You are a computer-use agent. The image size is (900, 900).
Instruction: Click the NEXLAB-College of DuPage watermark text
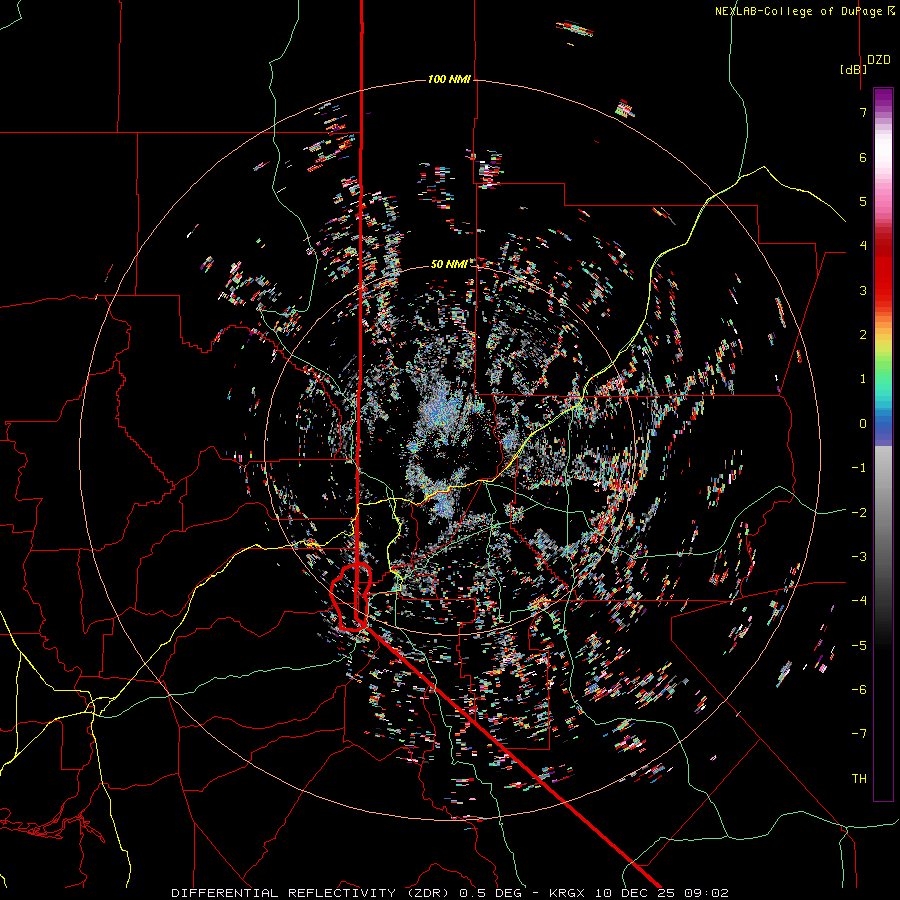click(804, 11)
